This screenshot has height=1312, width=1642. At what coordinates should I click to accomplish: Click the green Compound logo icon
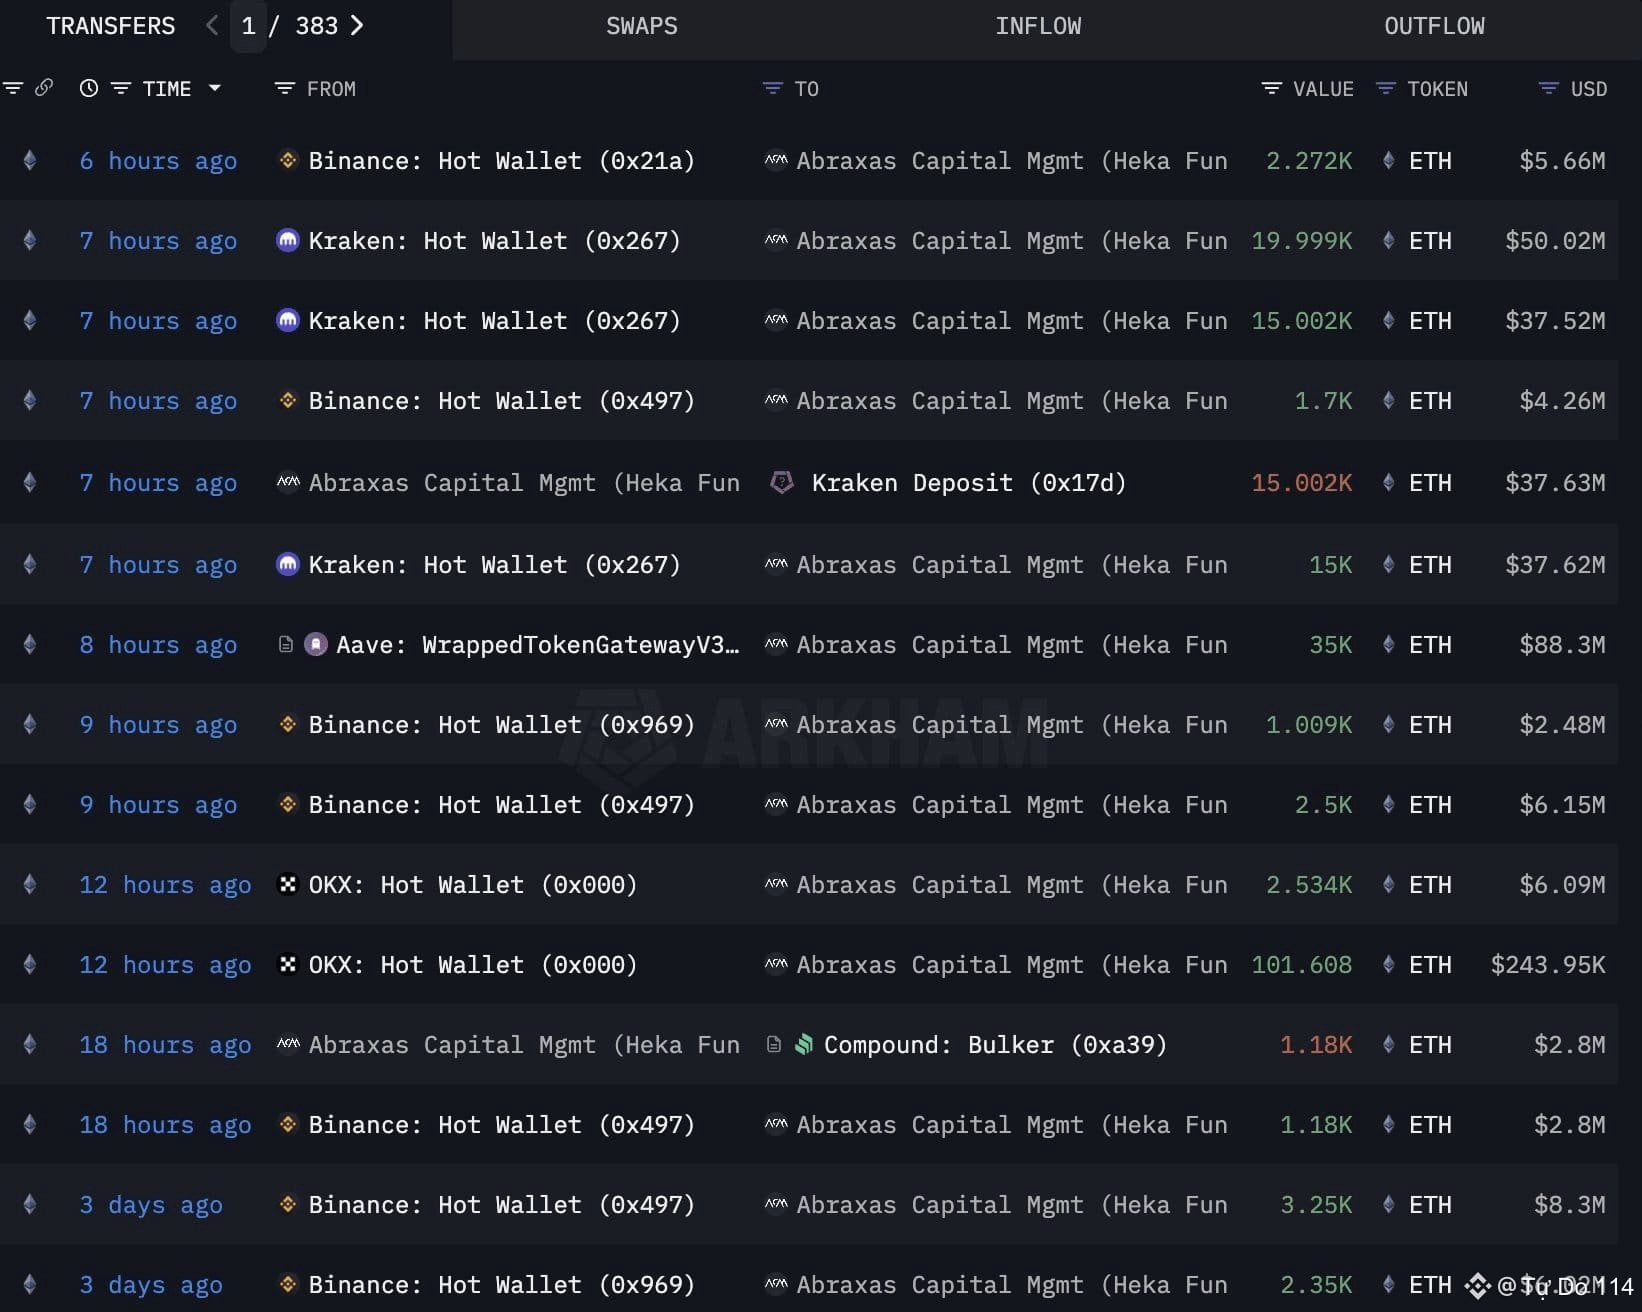(804, 1045)
